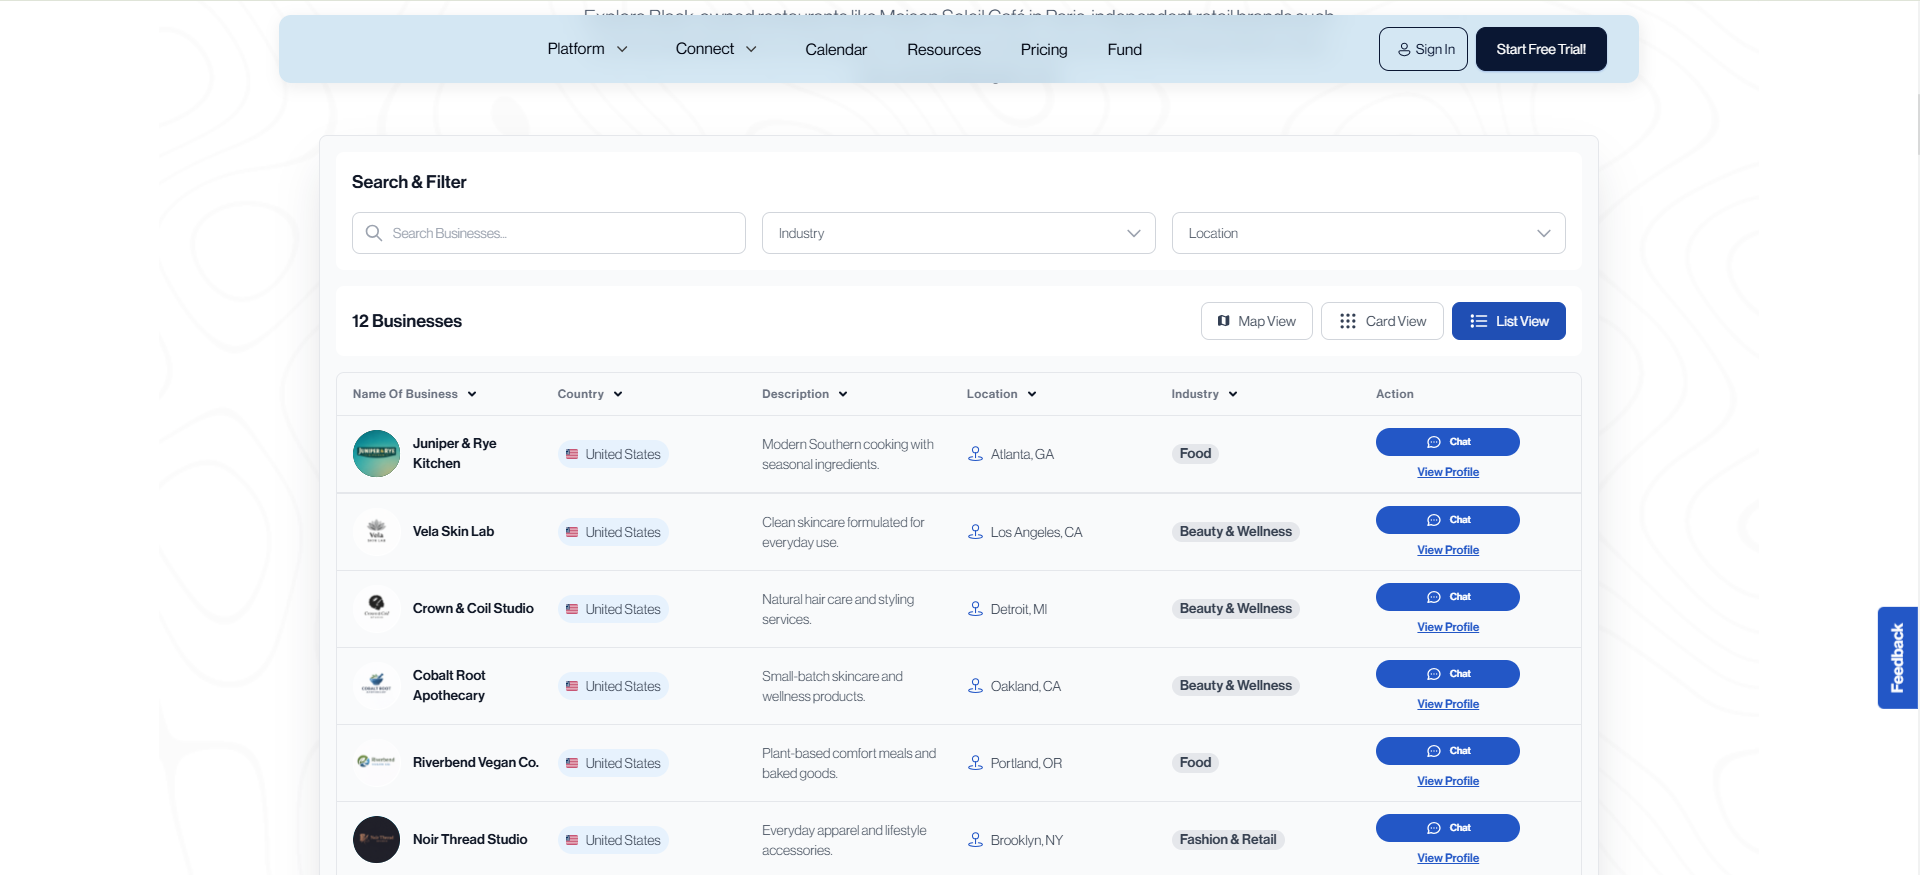
Task: Select List View
Action: pyautogui.click(x=1508, y=321)
